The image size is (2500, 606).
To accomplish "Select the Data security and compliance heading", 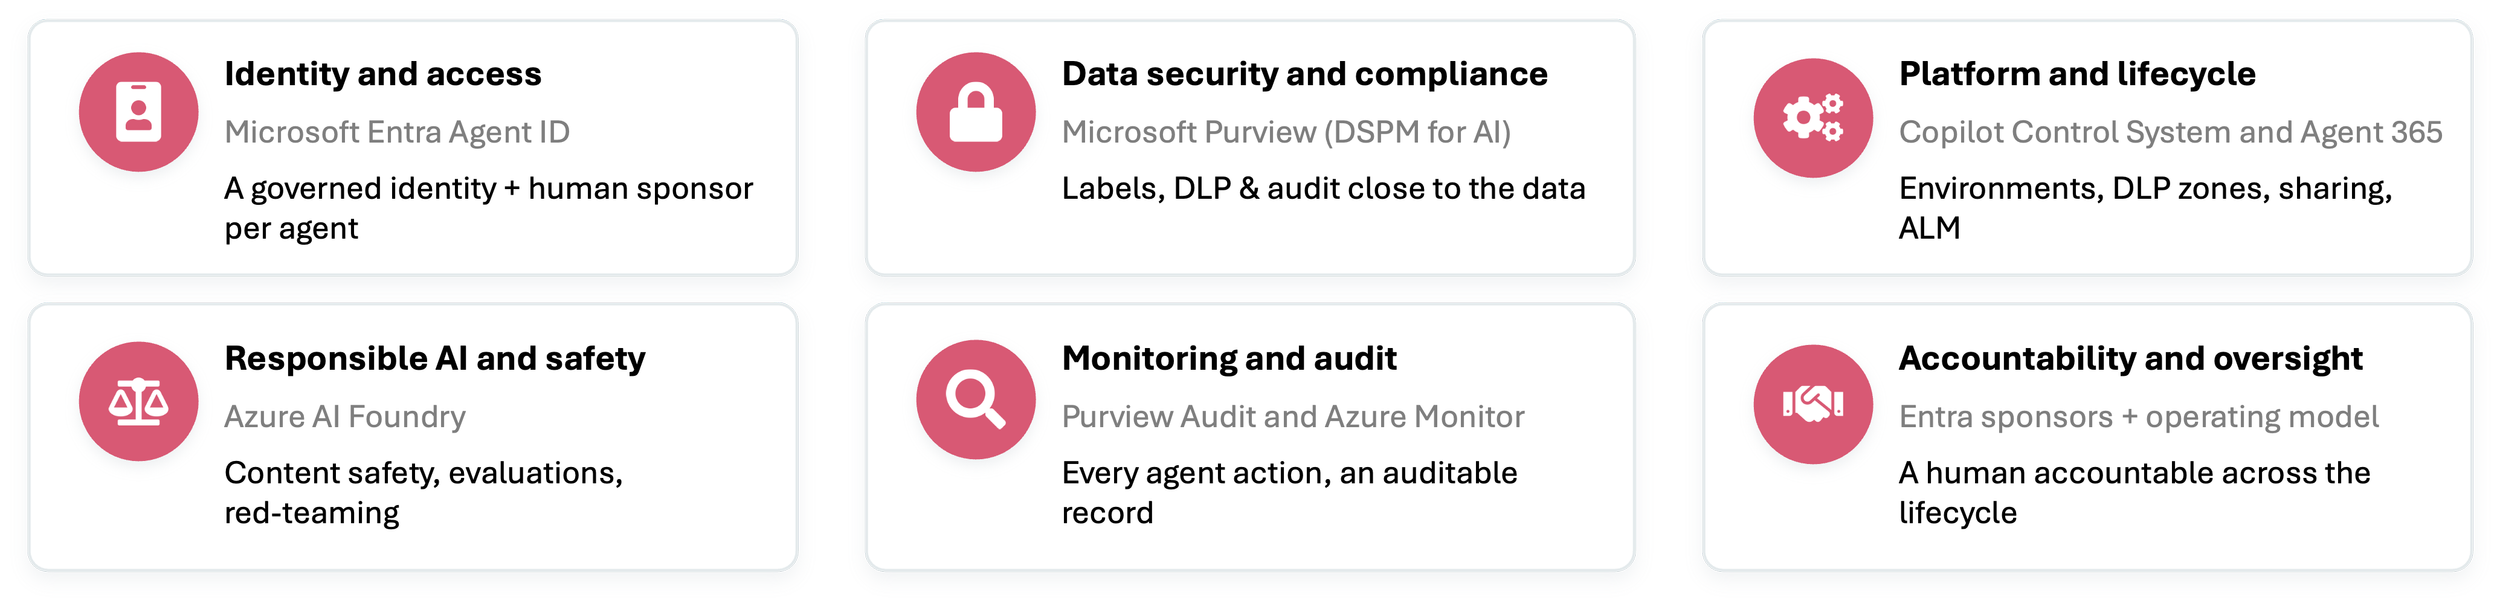I will click(x=1304, y=74).
